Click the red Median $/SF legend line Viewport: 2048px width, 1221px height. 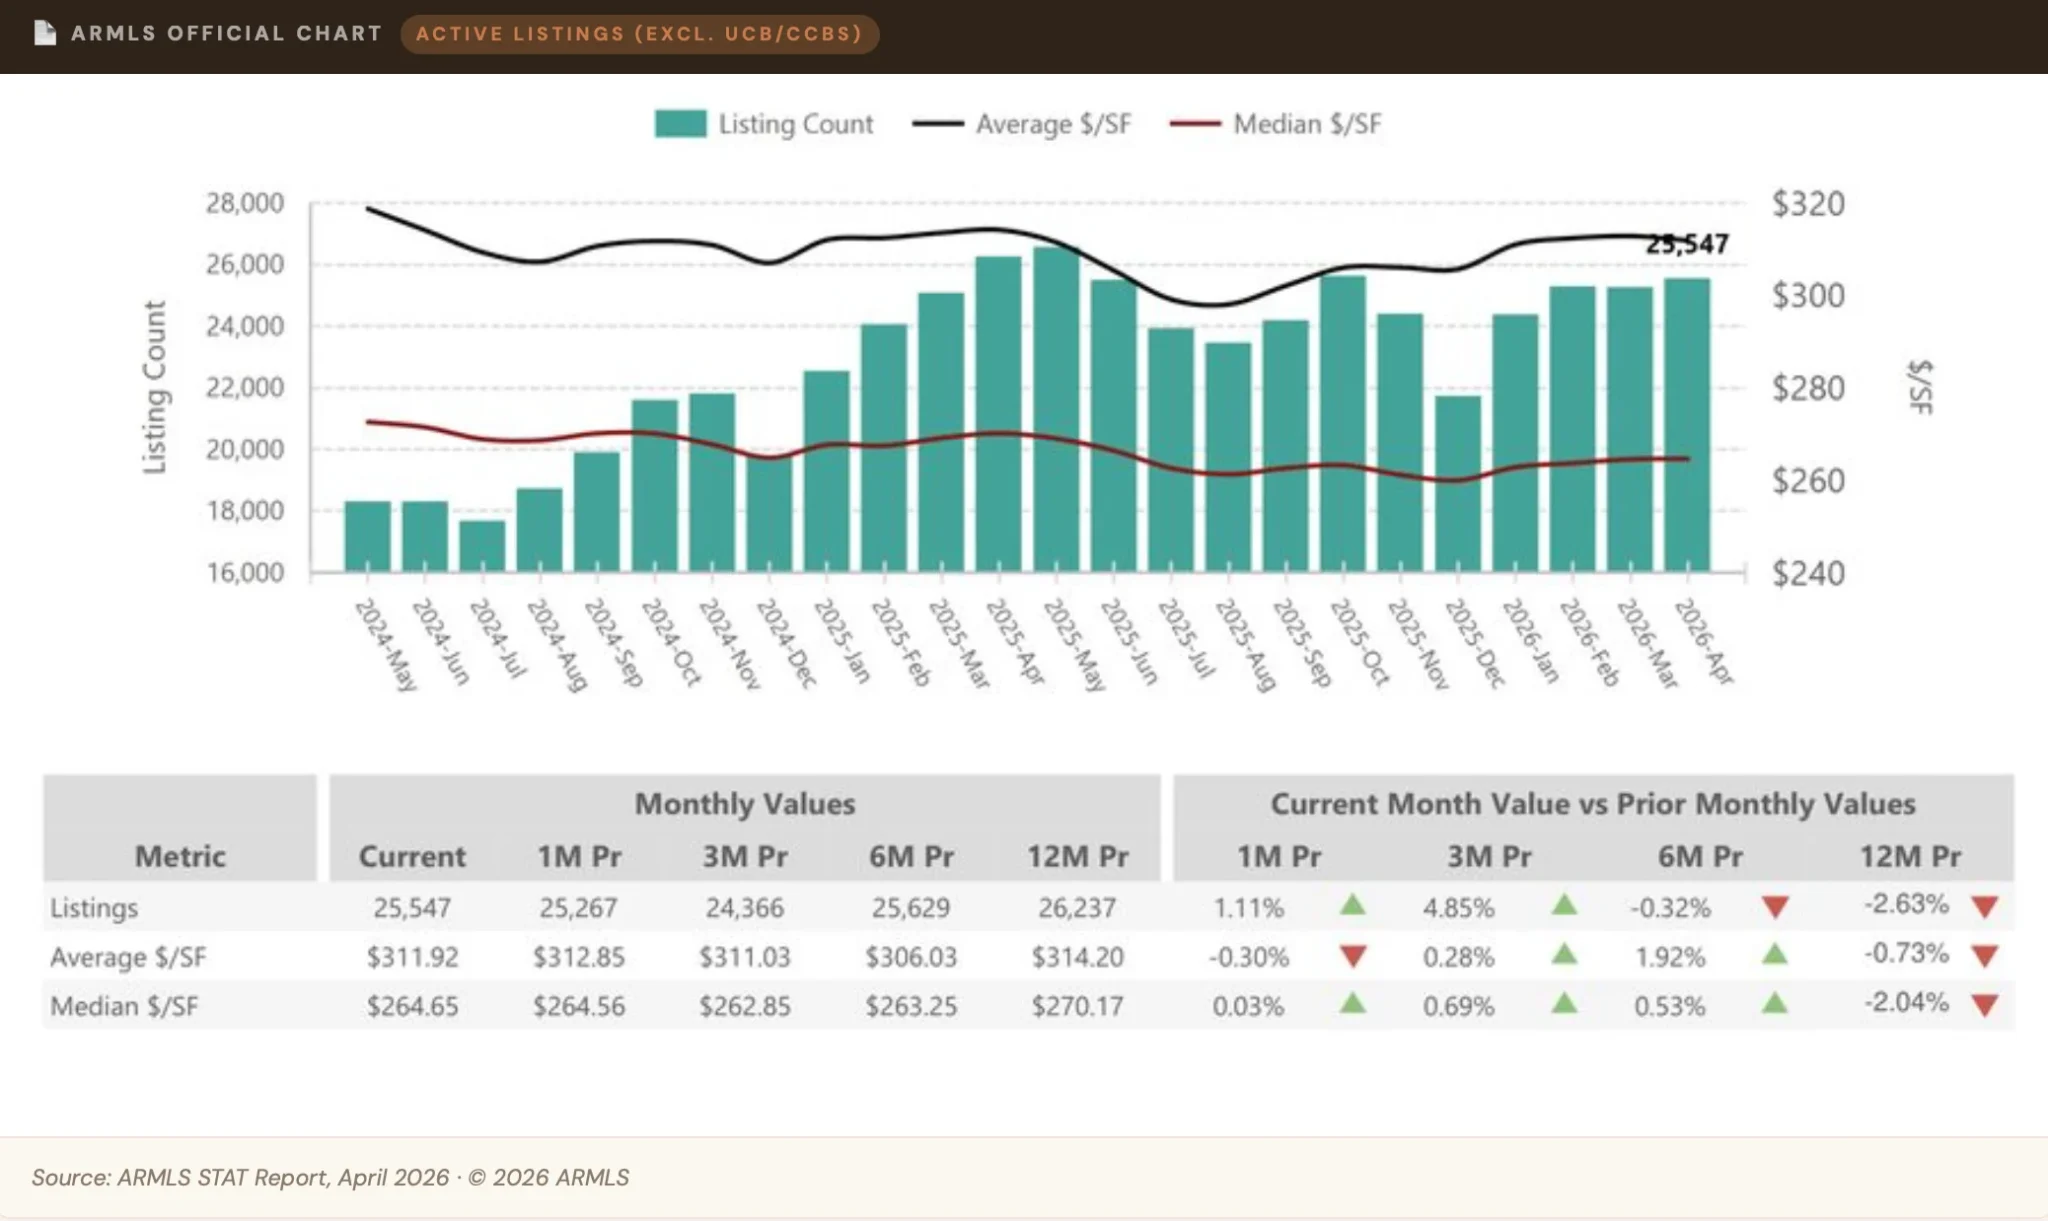pos(1195,124)
